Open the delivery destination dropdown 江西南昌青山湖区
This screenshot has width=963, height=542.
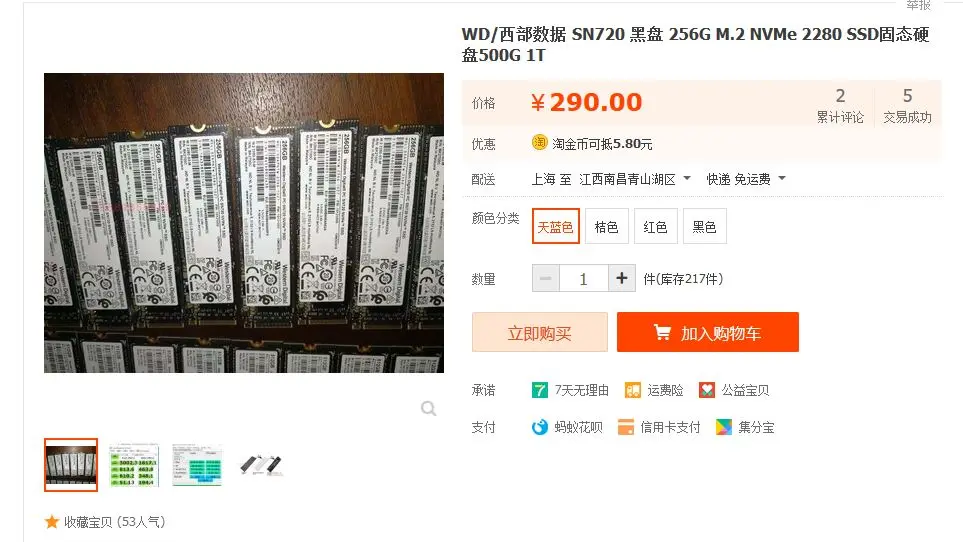[x=635, y=179]
